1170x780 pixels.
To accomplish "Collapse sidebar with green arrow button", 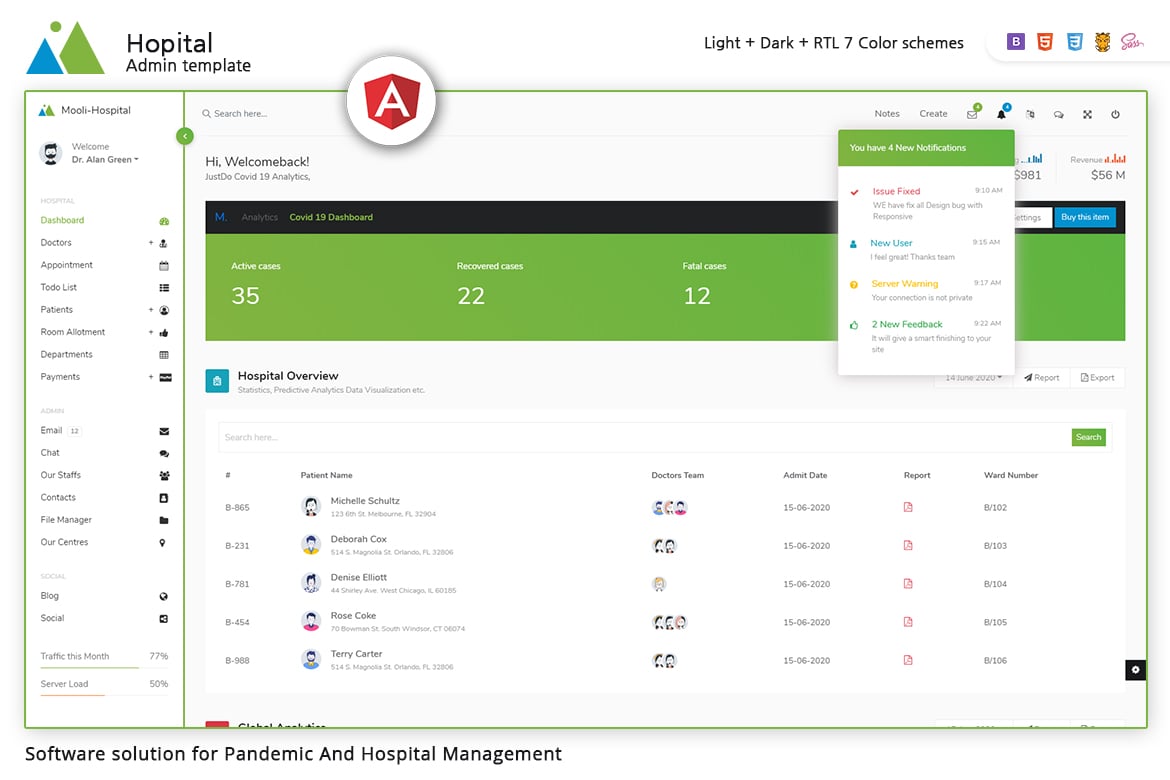I will point(185,136).
